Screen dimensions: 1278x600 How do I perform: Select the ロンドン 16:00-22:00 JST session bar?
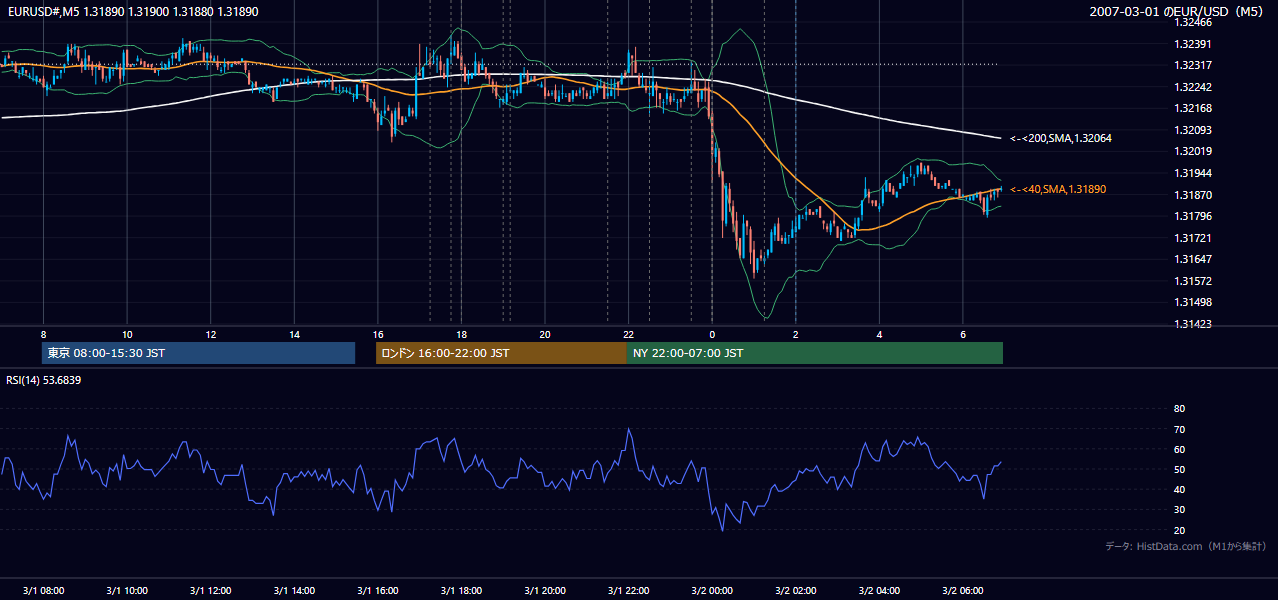click(501, 353)
